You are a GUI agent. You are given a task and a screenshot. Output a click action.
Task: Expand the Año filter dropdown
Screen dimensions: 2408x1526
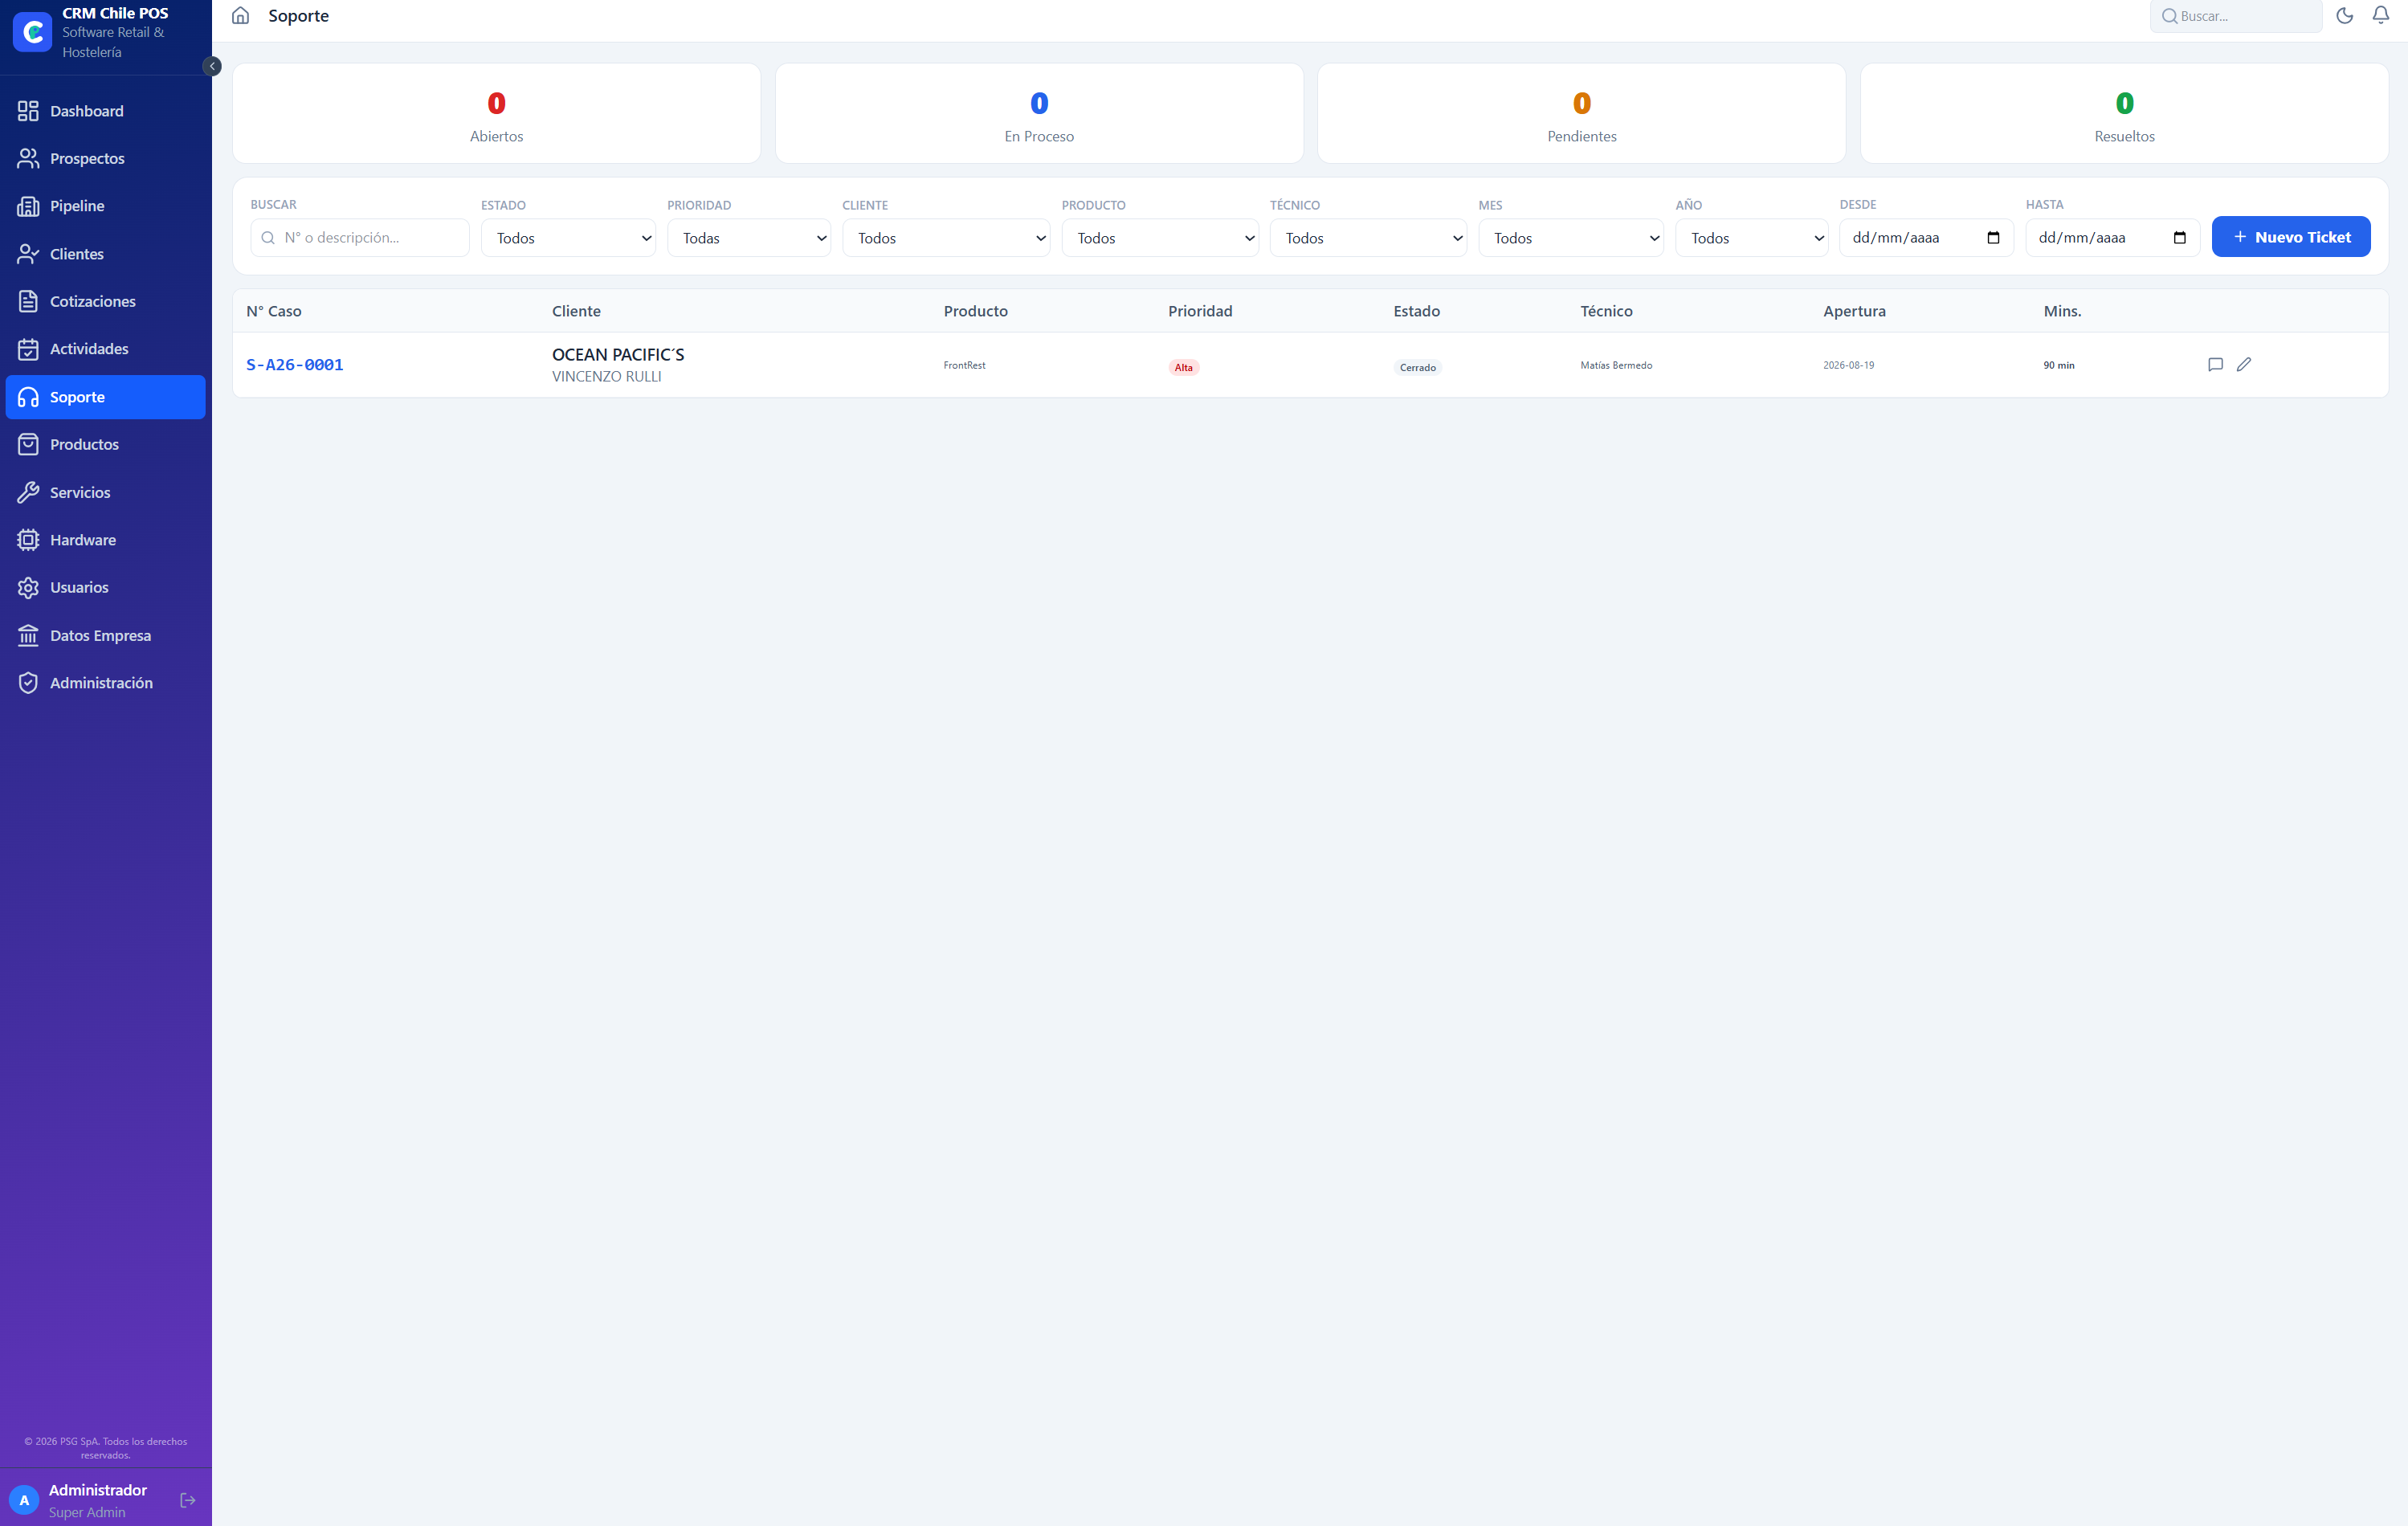click(1751, 238)
